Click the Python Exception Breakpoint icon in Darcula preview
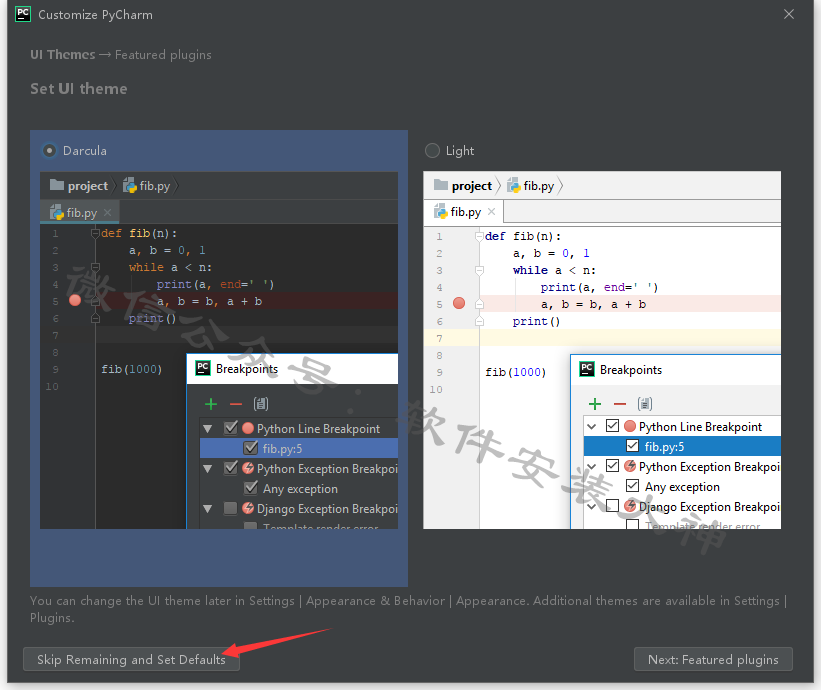This screenshot has height=690, width=821. [x=248, y=468]
